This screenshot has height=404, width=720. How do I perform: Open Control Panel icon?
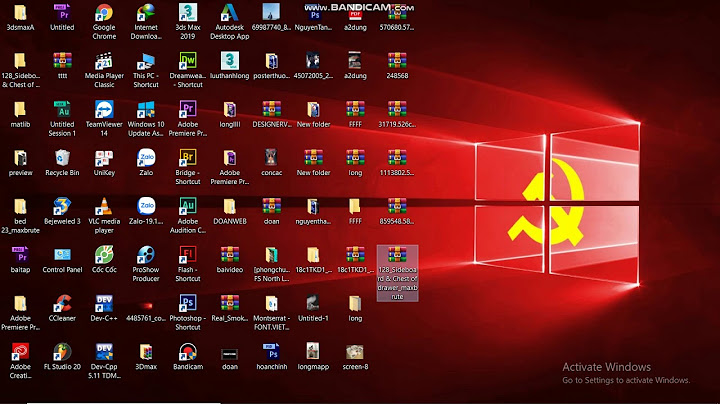tap(62, 255)
